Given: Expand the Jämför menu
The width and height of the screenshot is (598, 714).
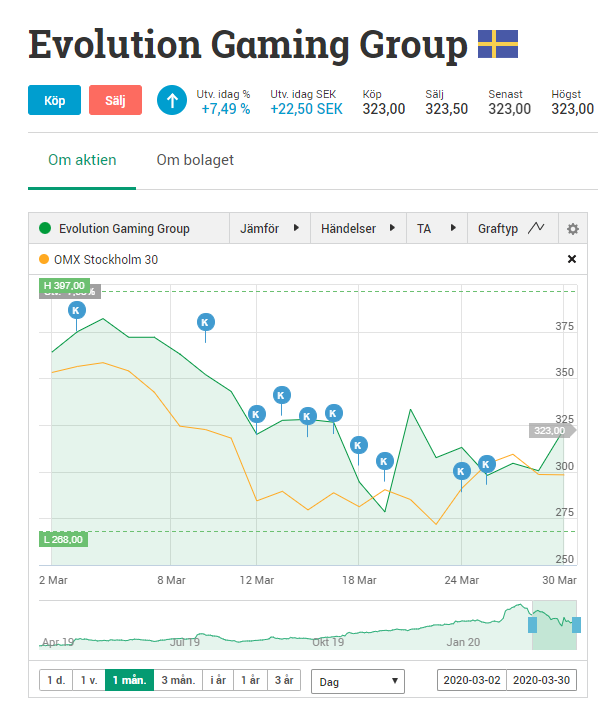Looking at the screenshot, I should point(270,228).
